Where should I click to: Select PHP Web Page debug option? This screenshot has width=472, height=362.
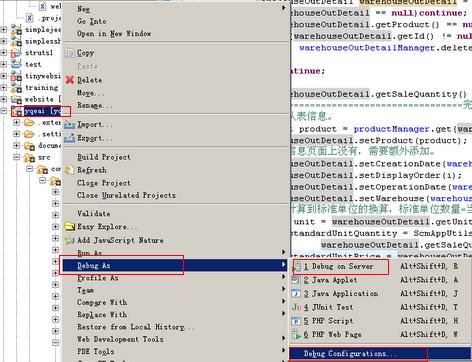(381, 334)
